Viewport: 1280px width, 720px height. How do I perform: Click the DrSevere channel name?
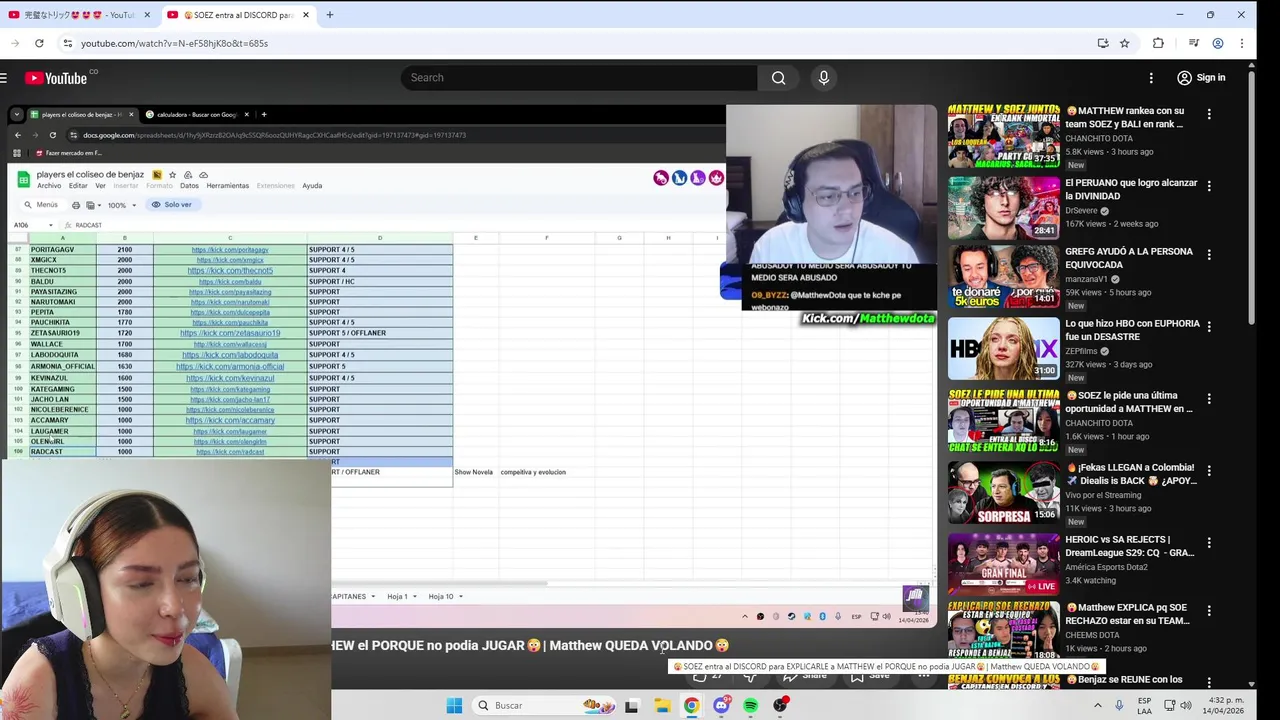tap(1081, 211)
